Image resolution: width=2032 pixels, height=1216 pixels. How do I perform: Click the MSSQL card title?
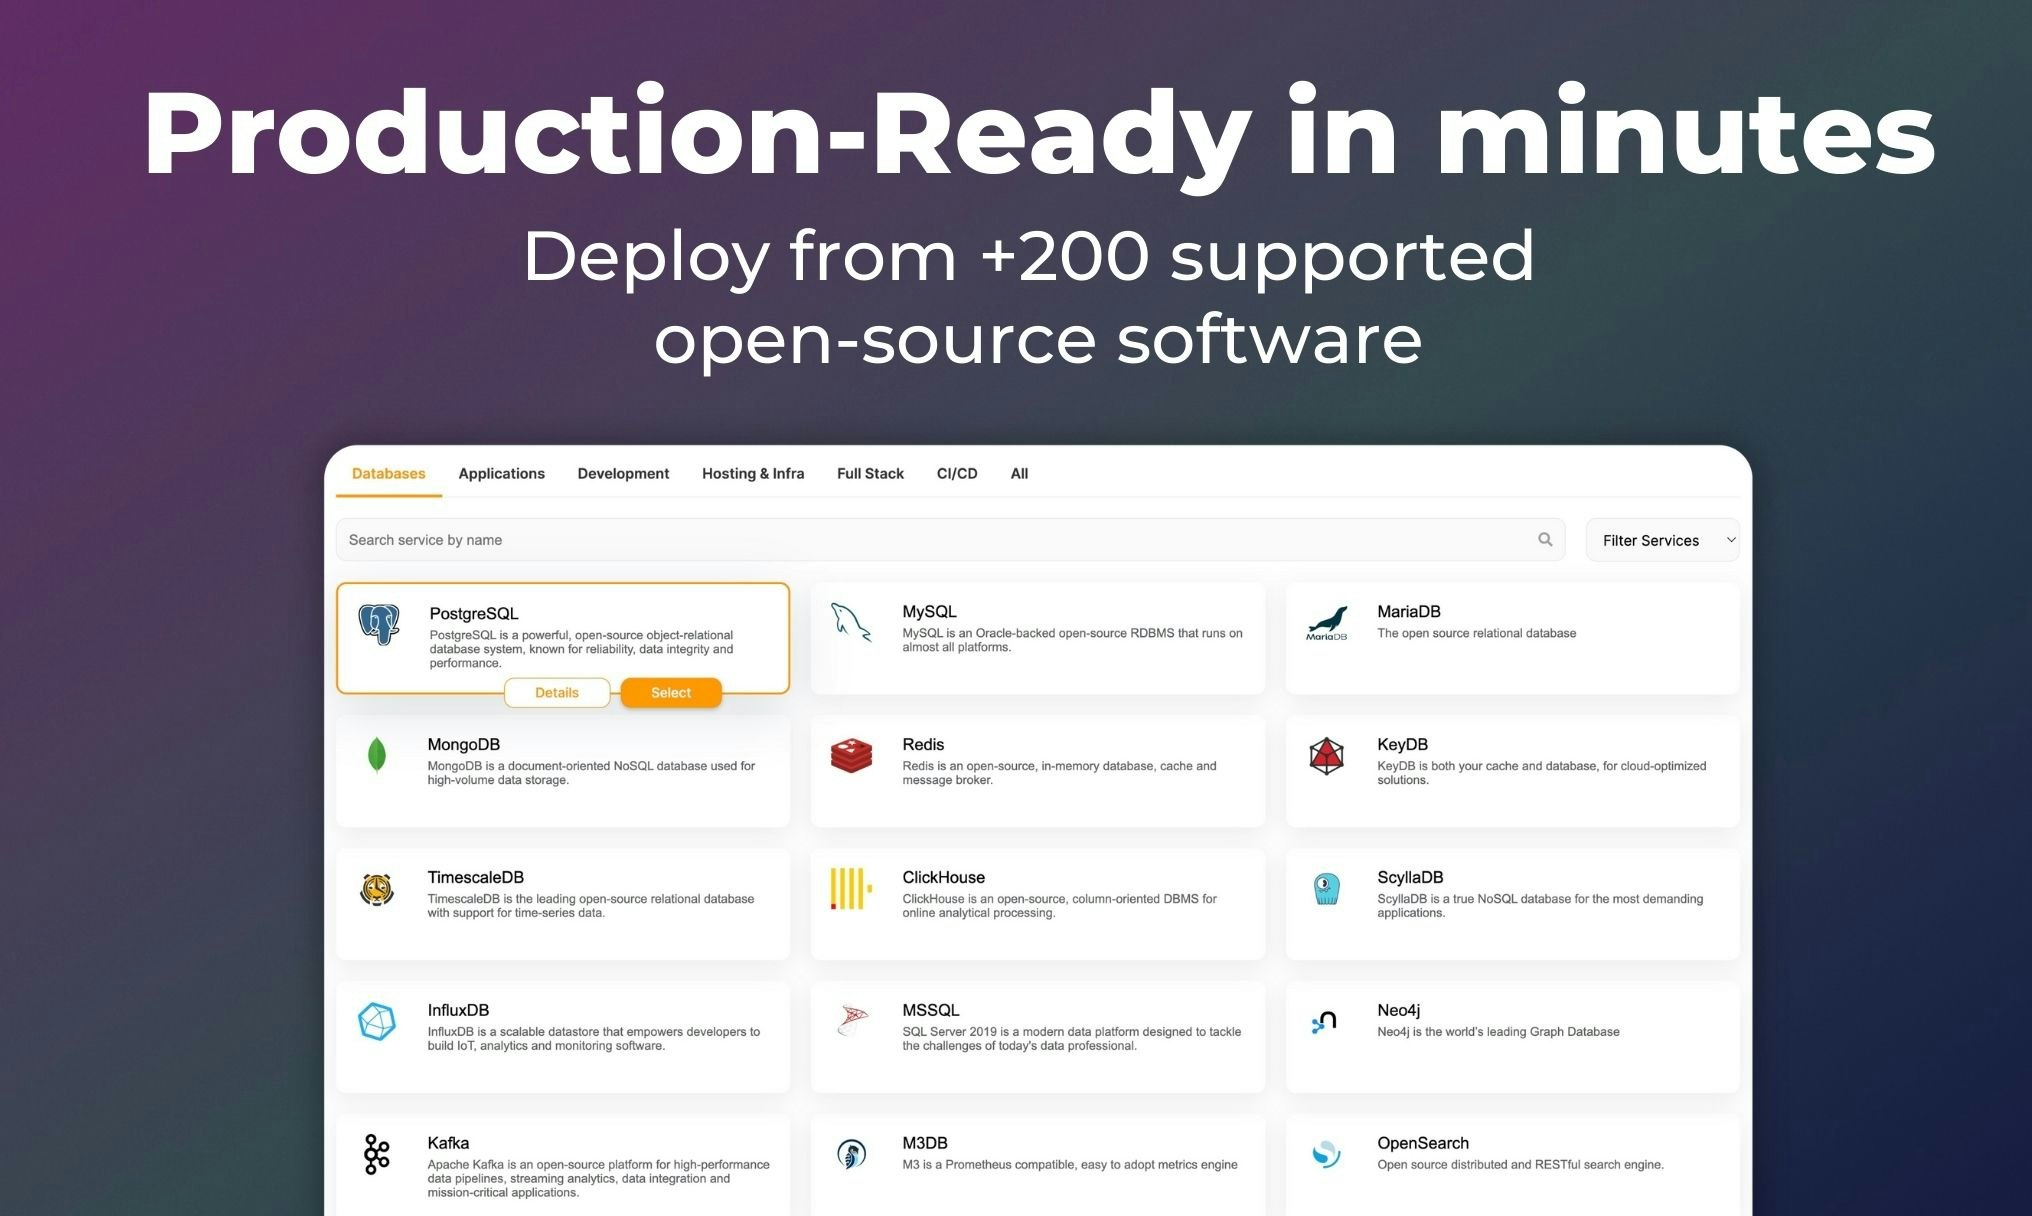tap(930, 1010)
